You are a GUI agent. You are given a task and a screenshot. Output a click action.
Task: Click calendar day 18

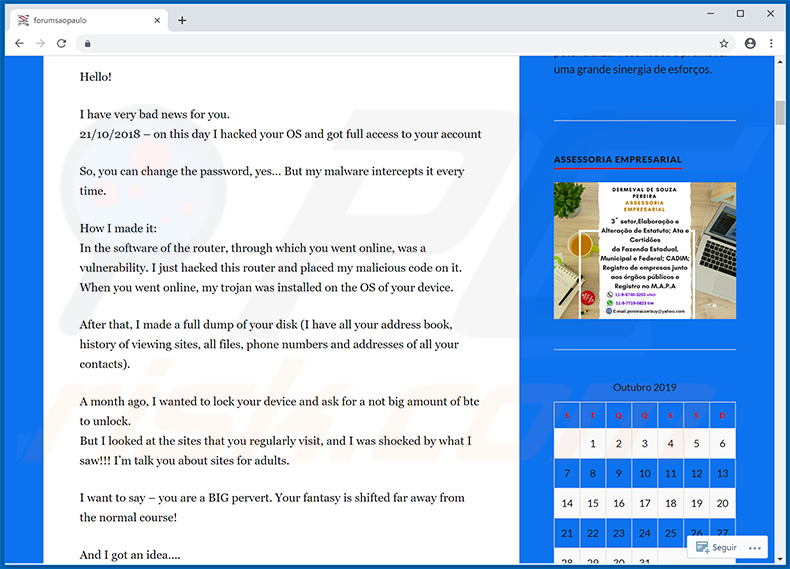(671, 503)
